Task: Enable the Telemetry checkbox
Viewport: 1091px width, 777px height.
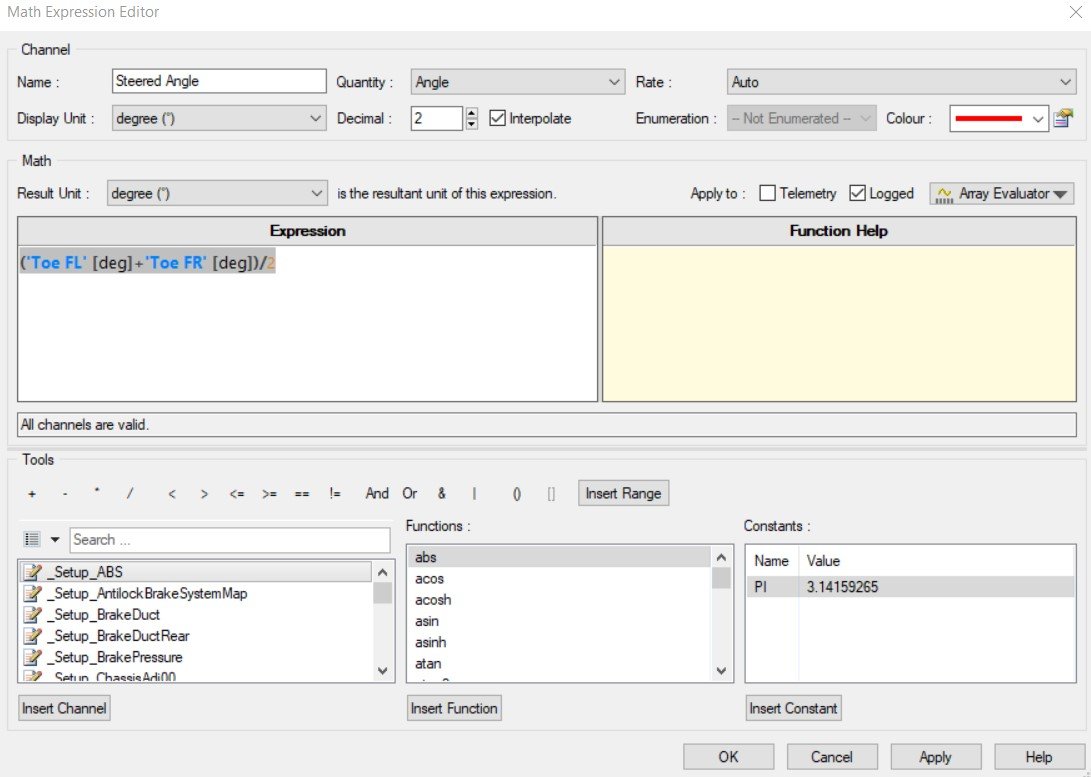Action: (767, 194)
